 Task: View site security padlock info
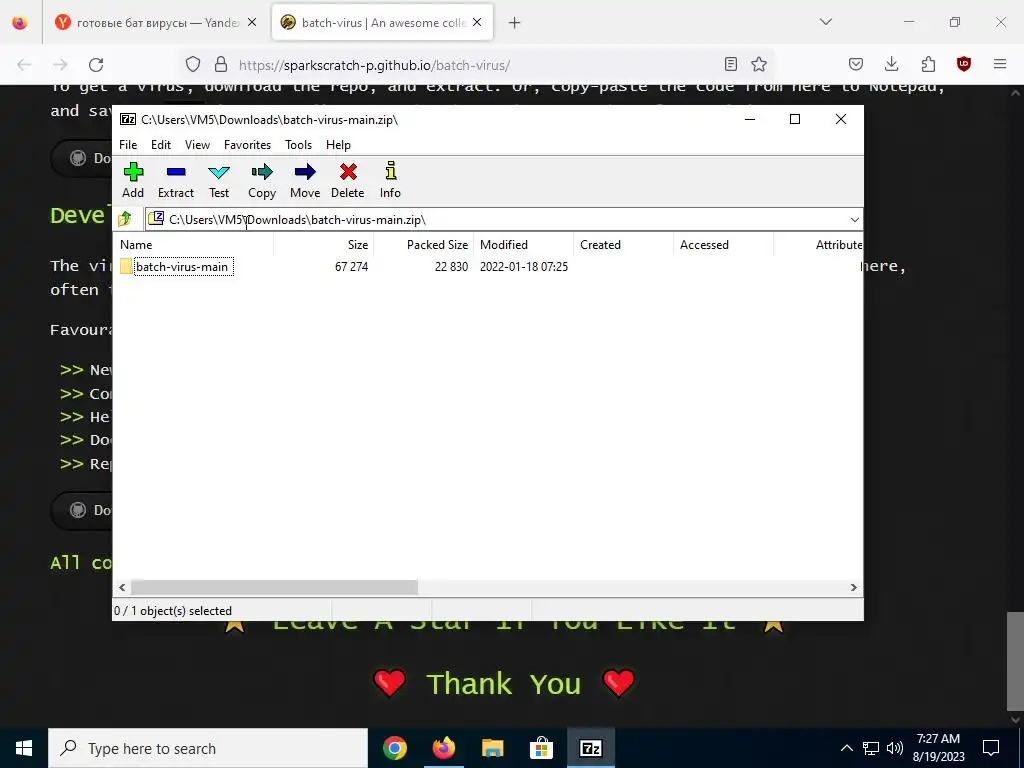pos(221,65)
